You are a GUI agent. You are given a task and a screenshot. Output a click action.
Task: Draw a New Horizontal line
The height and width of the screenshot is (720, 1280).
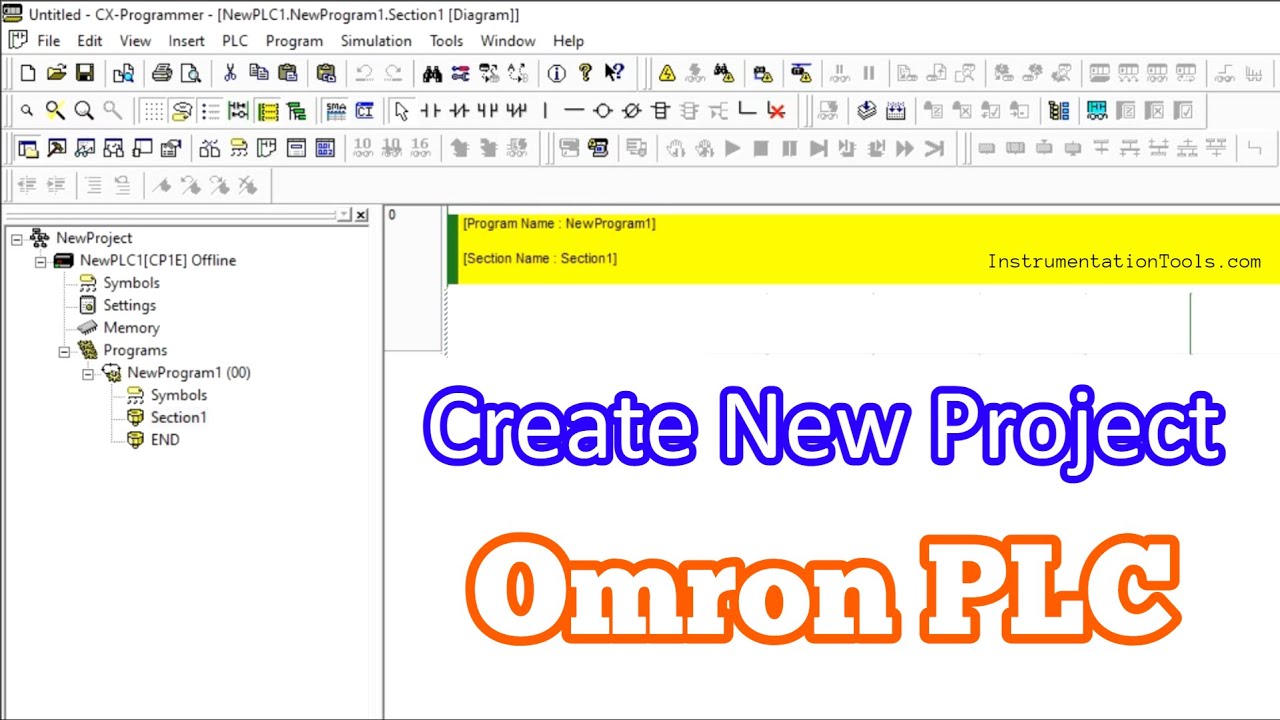pos(573,111)
